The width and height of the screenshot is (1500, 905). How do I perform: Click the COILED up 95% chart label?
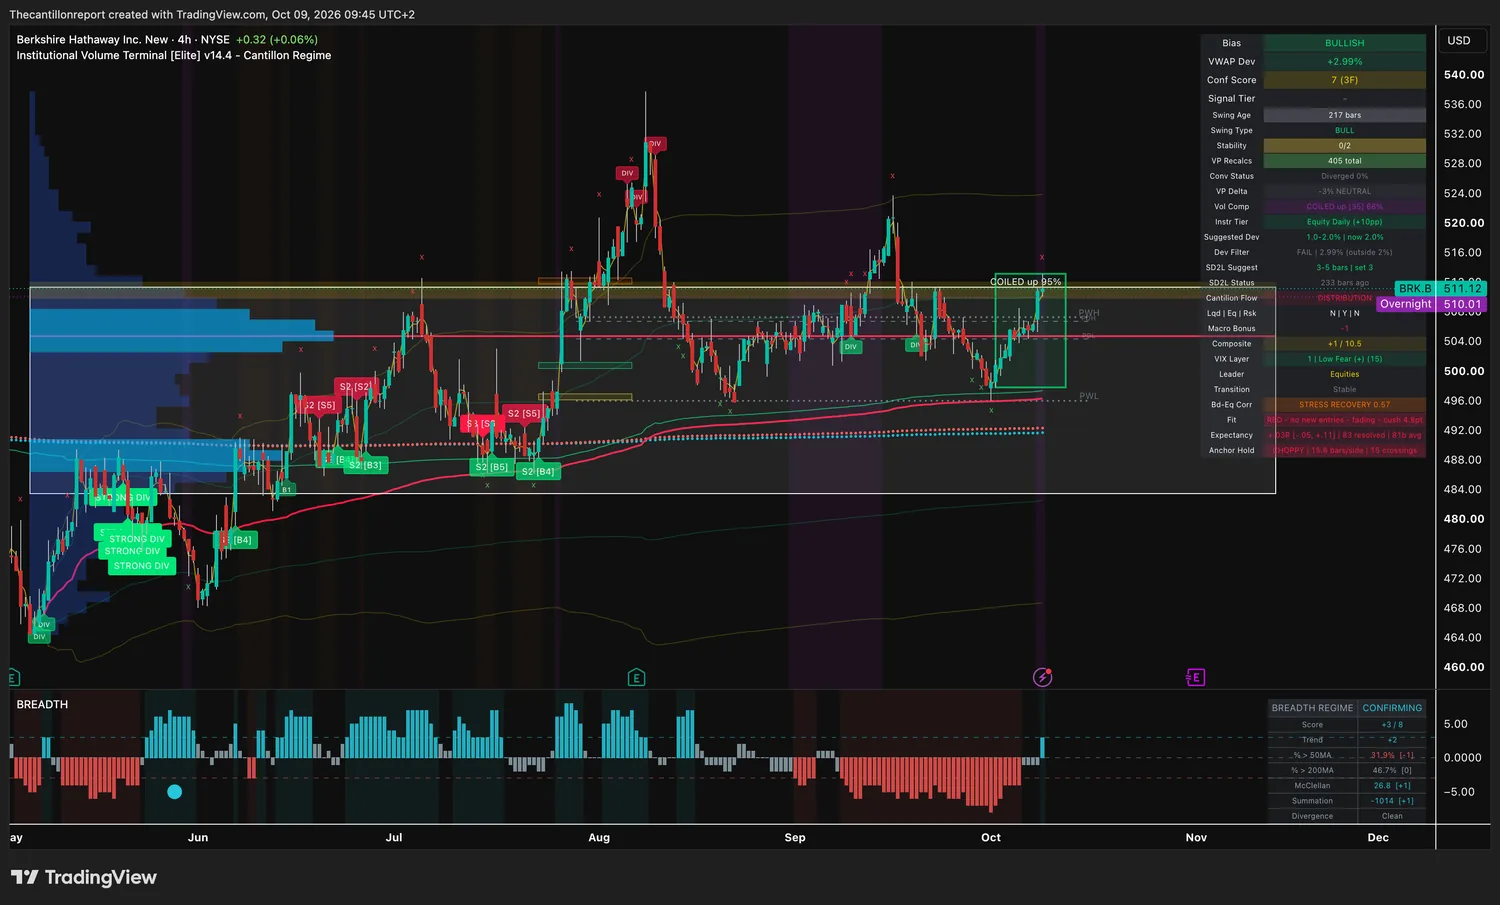[1026, 282]
